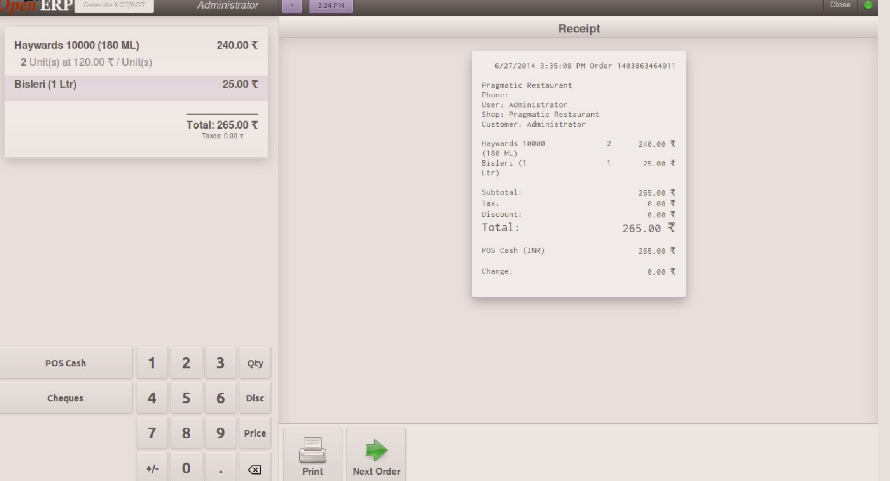Viewport: 890px width, 481px height.
Task: Choose POS Cash payment method
Action: (66, 363)
